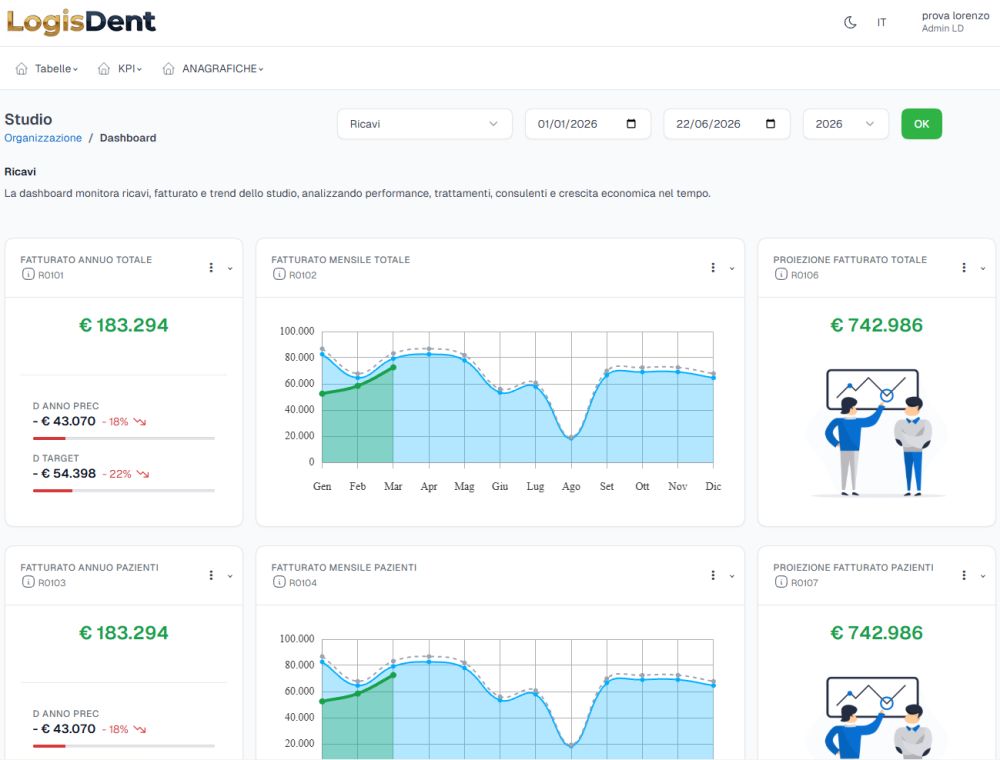Image resolution: width=1000 pixels, height=760 pixels.
Task: Click D ANNO PREC progress bar in Fatturato Annuo Totale
Action: [124, 438]
